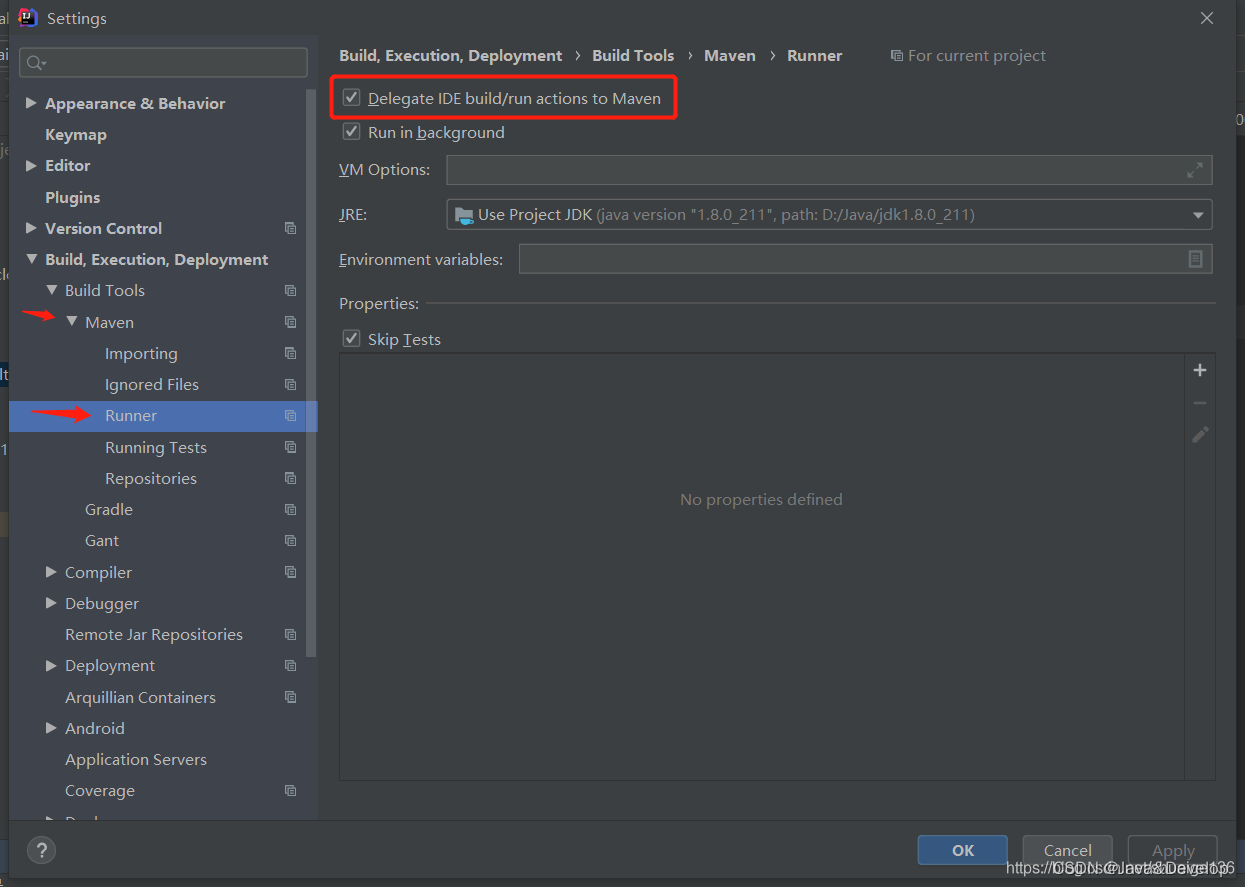Select Runner under Maven

pyautogui.click(x=131, y=415)
